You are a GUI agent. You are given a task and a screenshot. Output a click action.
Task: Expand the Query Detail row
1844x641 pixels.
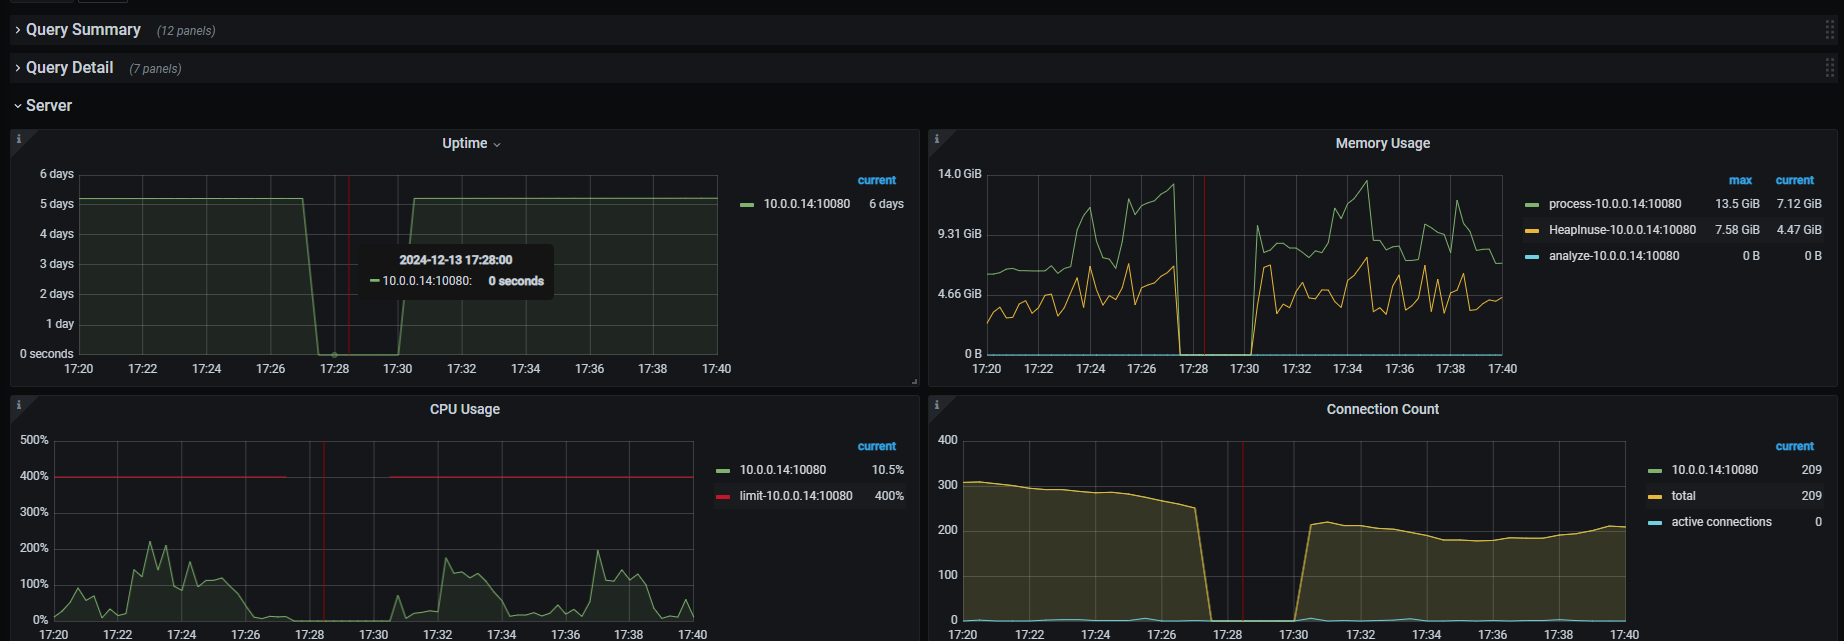(x=69, y=68)
